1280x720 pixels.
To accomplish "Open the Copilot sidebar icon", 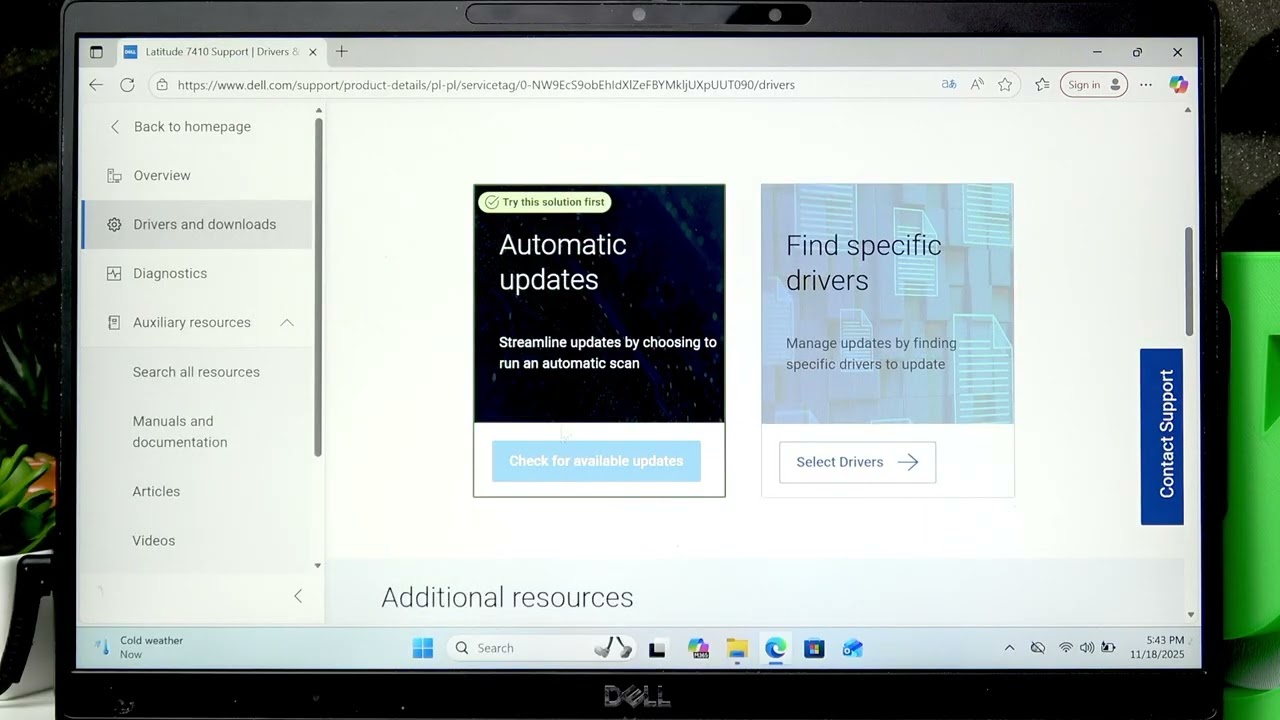I will pyautogui.click(x=1179, y=85).
